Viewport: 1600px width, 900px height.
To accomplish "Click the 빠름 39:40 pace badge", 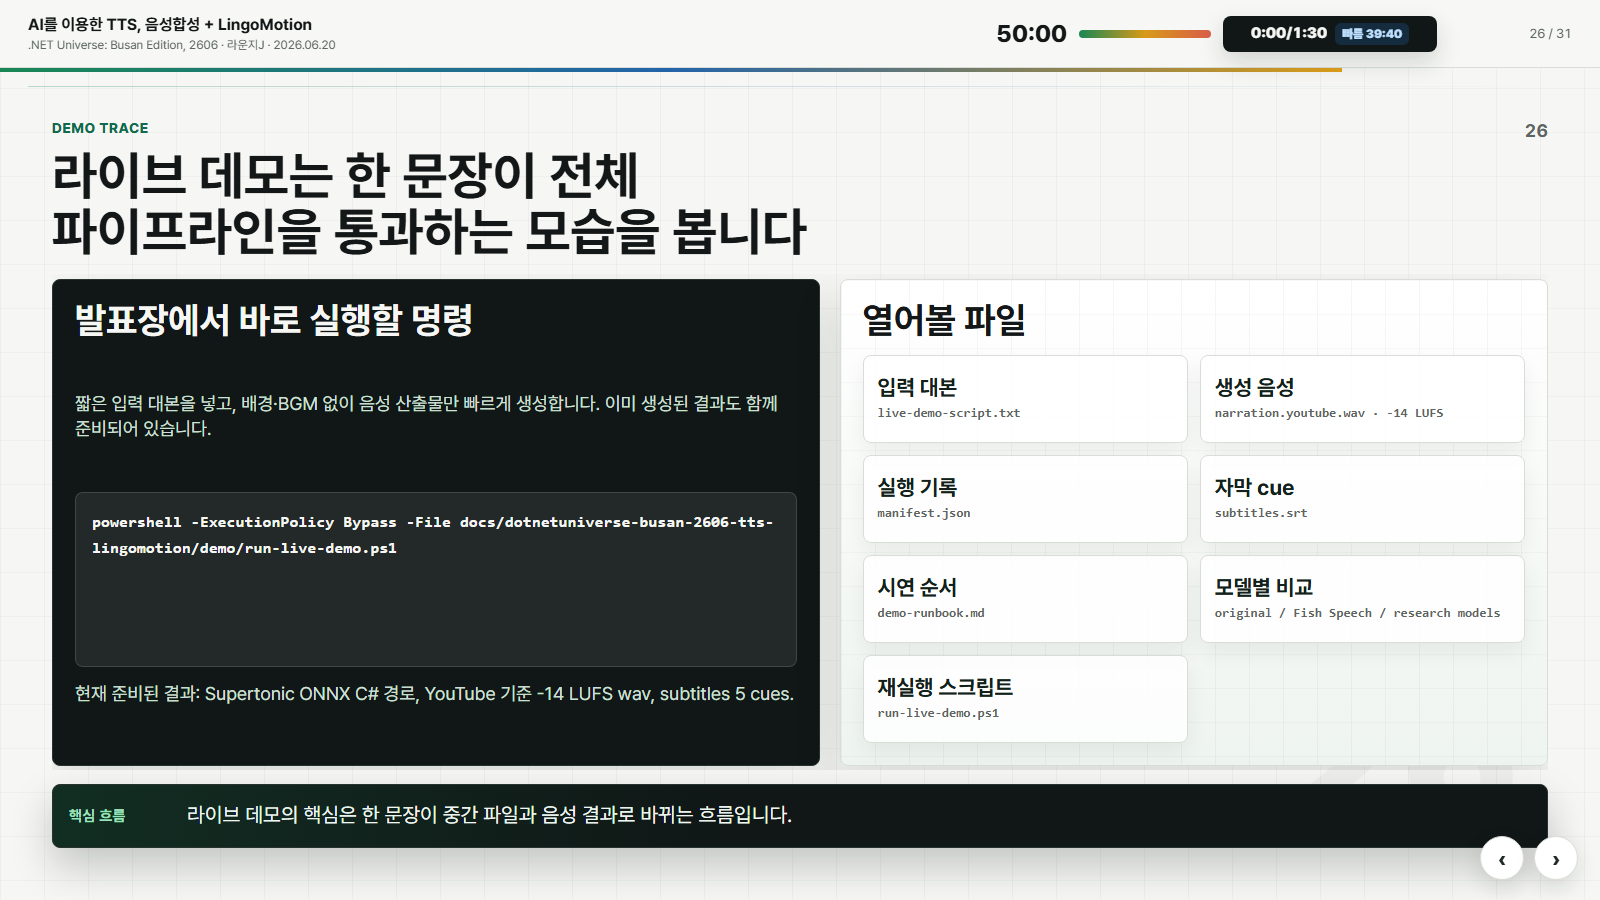I will (x=1372, y=34).
